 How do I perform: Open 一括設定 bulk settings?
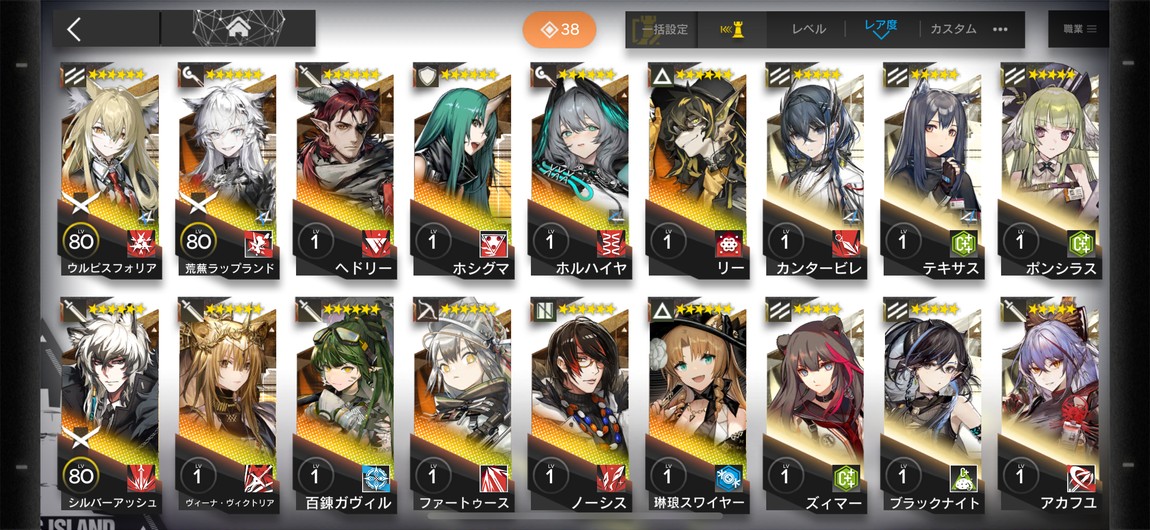(x=664, y=29)
